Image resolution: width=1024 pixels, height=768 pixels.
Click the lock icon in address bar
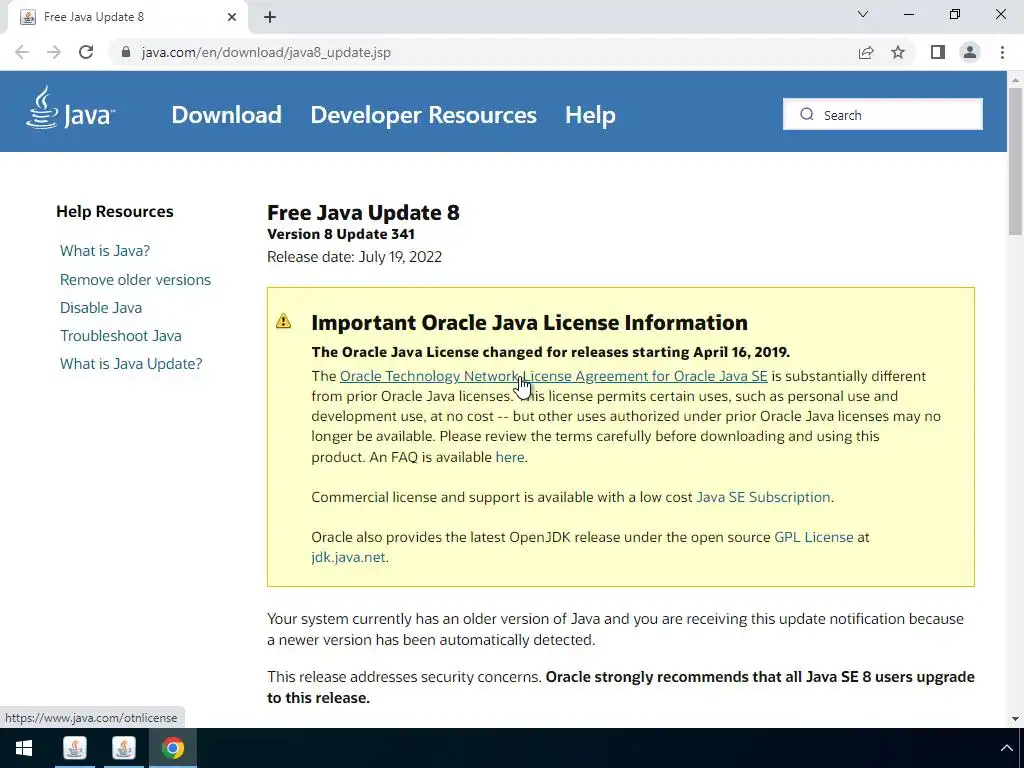125,52
